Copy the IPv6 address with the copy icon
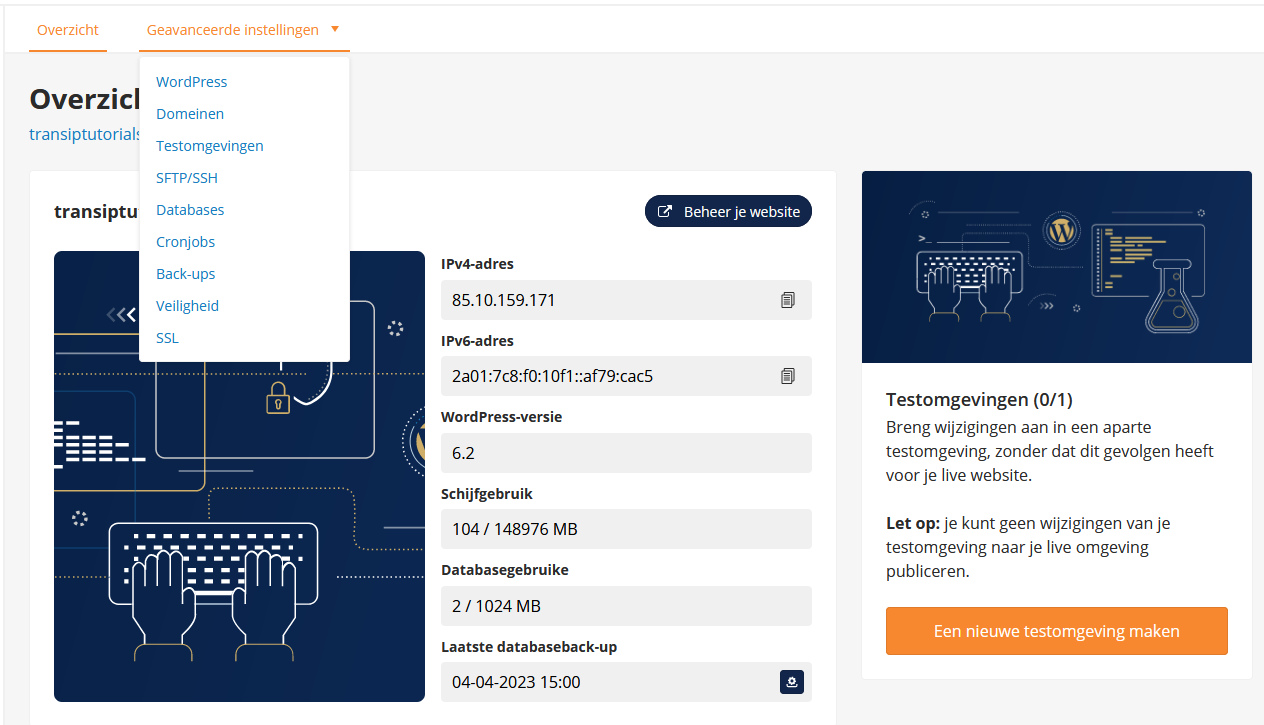Image resolution: width=1264 pixels, height=725 pixels. coord(788,376)
